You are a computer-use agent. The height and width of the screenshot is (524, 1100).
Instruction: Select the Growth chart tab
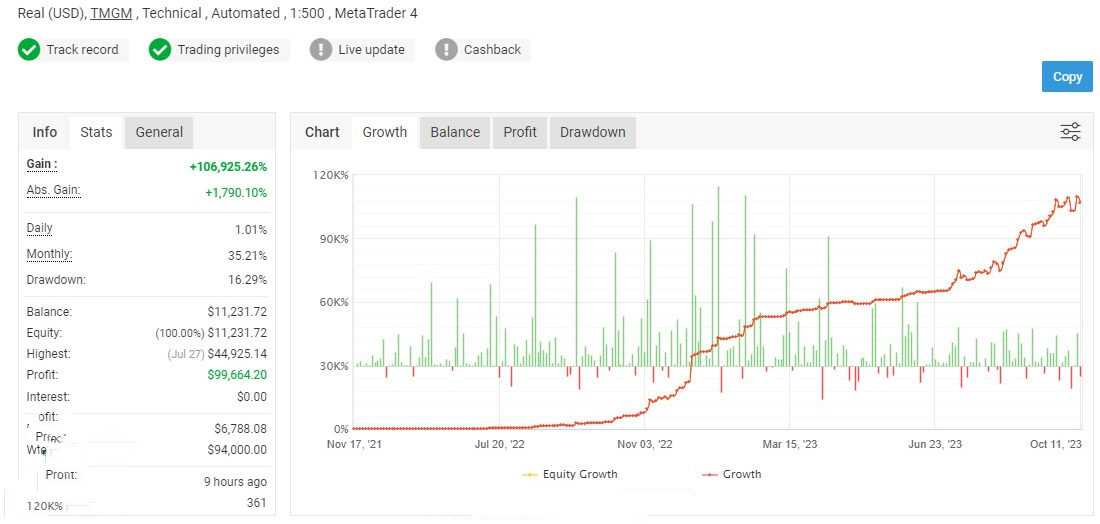pyautogui.click(x=385, y=132)
